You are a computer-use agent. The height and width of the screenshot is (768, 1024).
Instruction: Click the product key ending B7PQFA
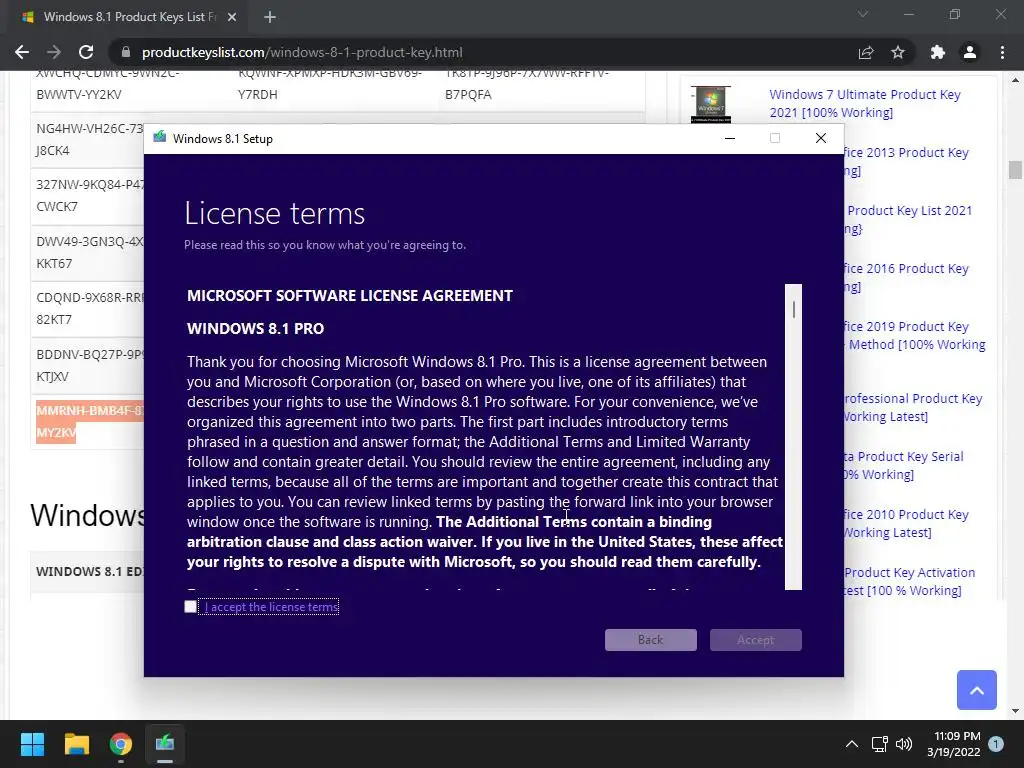(x=527, y=84)
